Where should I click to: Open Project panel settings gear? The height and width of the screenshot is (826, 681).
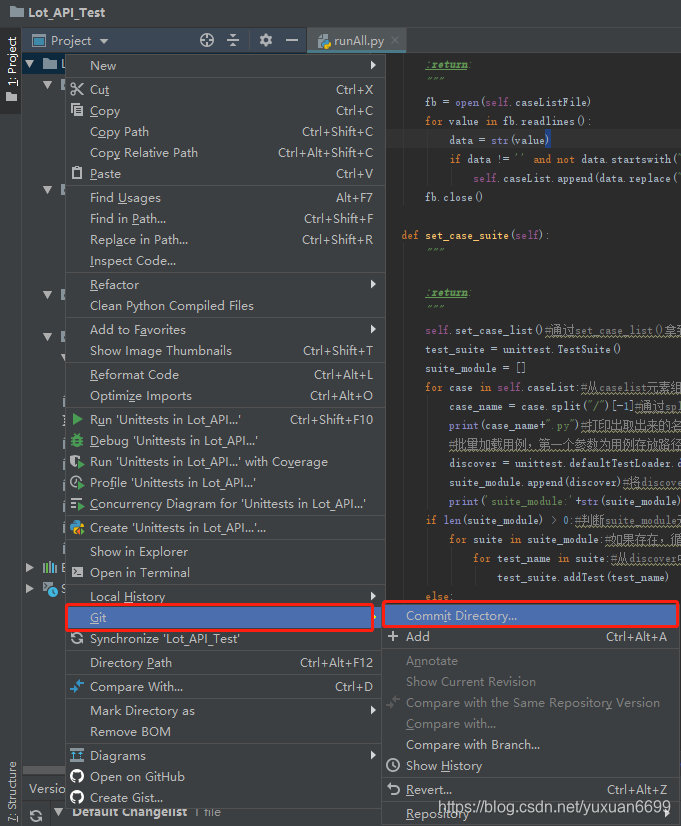coord(266,40)
